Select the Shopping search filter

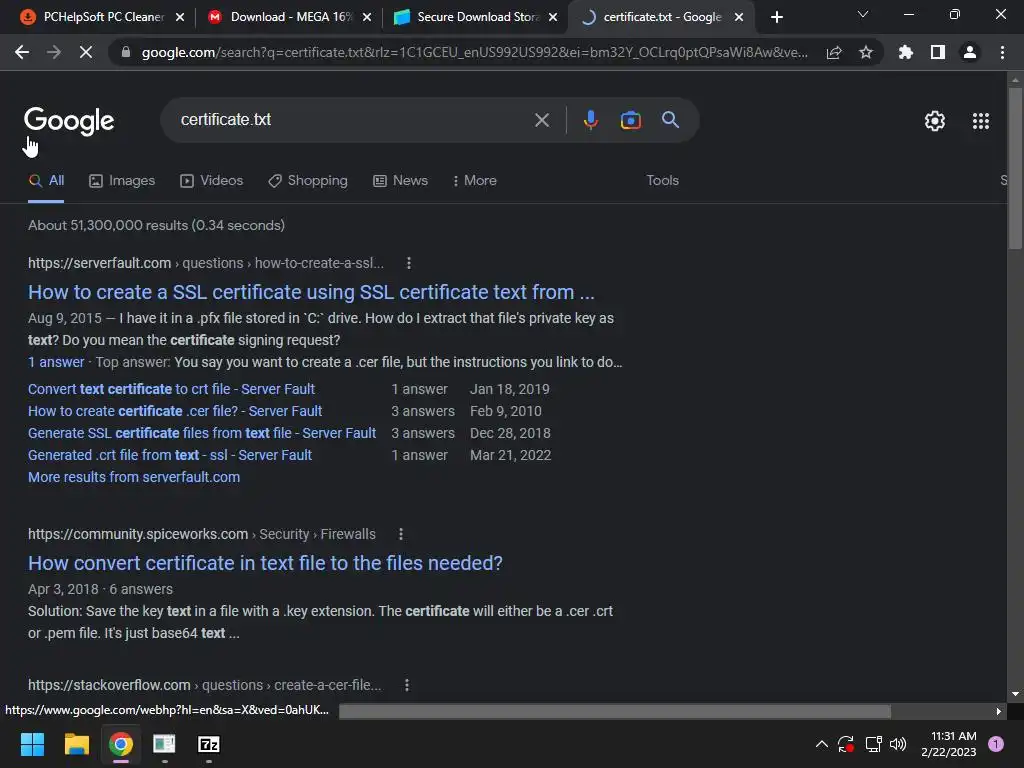(x=308, y=181)
